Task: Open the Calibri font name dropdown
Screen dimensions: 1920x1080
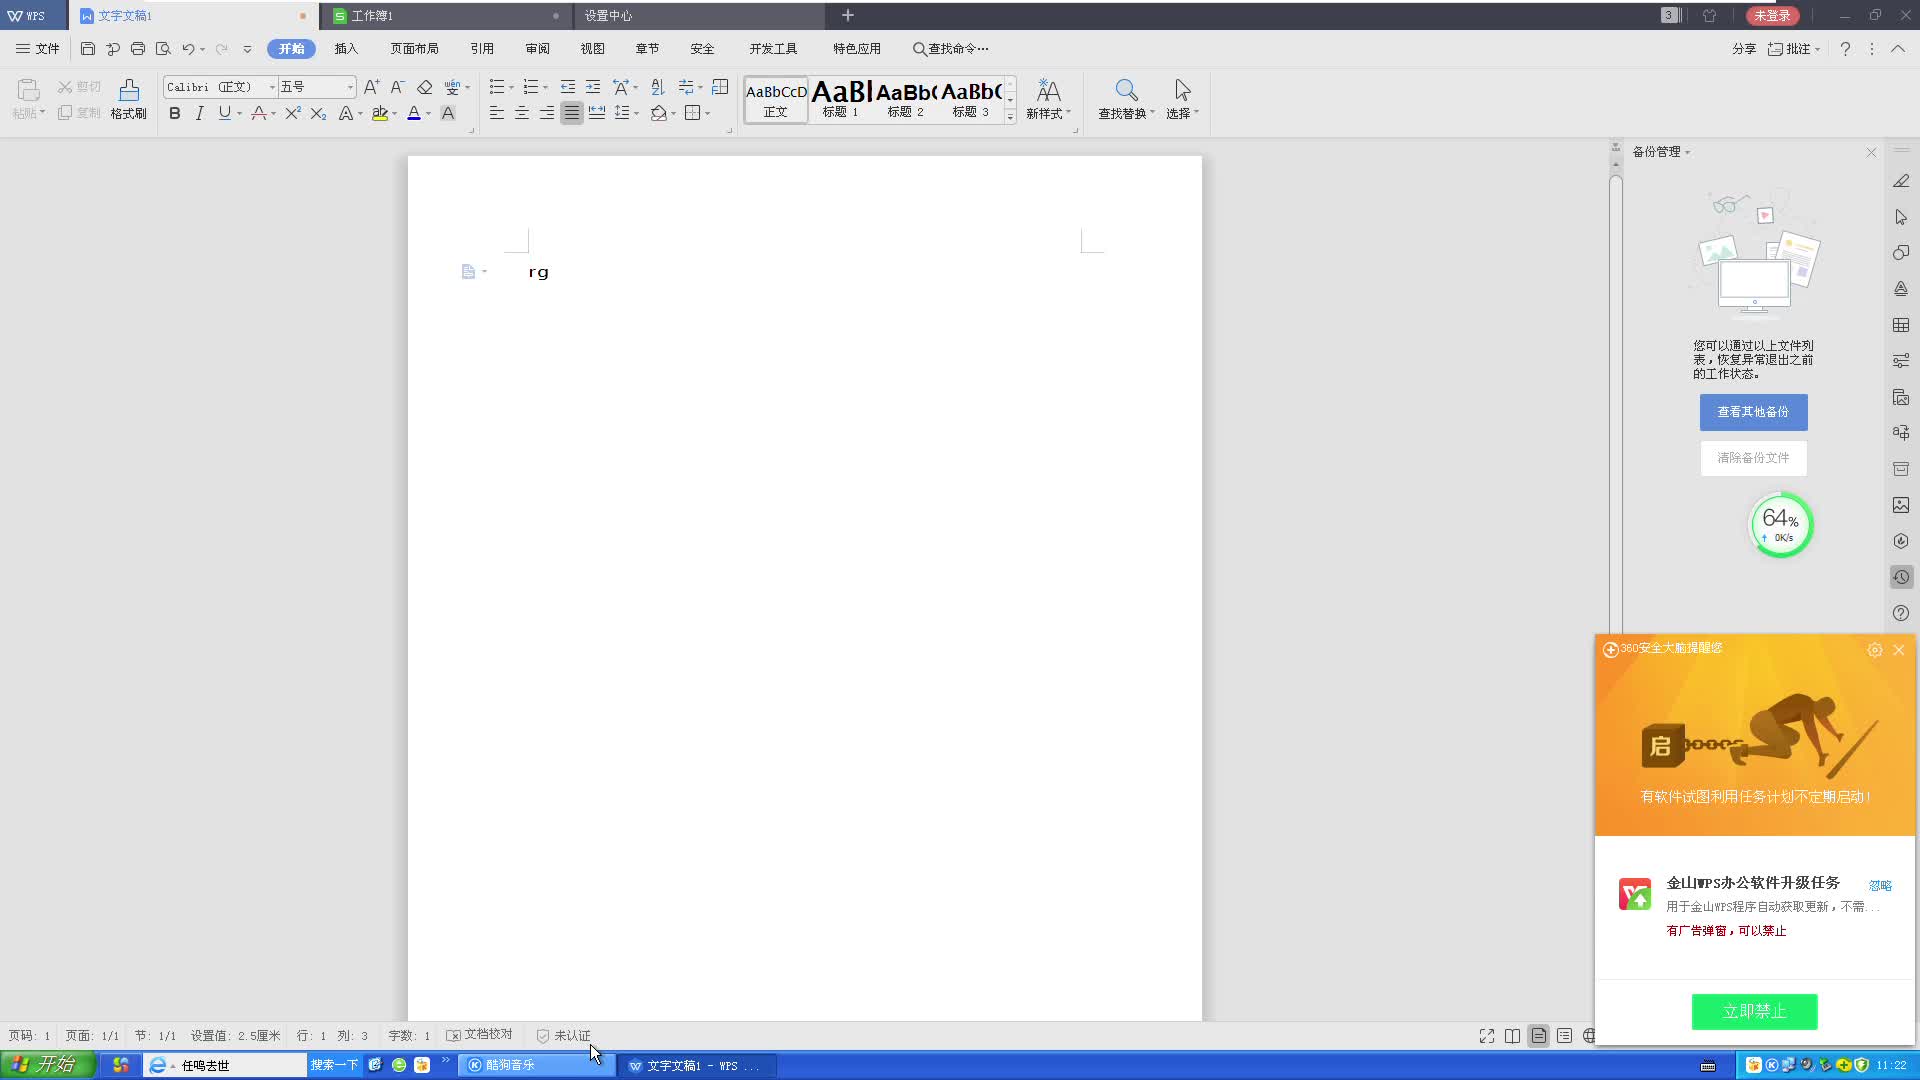Action: click(x=271, y=87)
